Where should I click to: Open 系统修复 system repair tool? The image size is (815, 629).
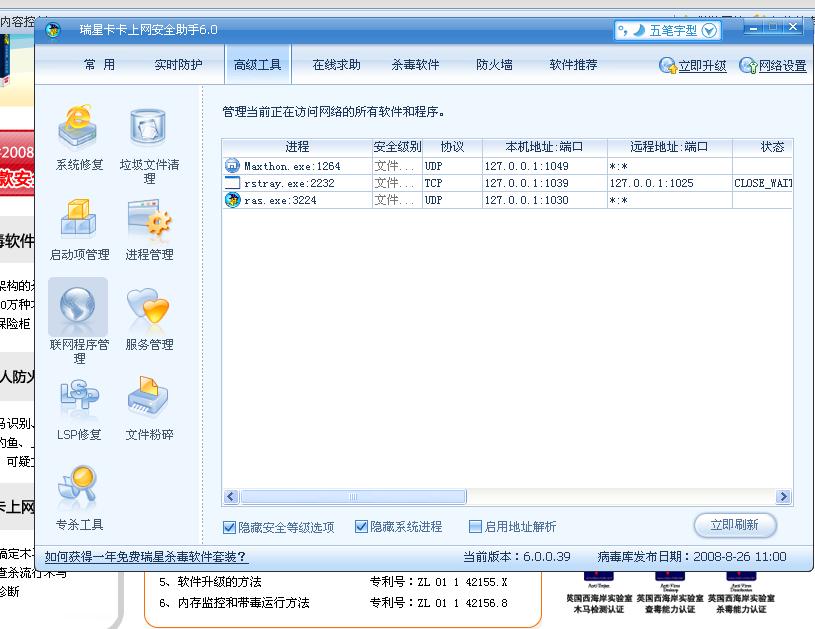click(x=78, y=138)
